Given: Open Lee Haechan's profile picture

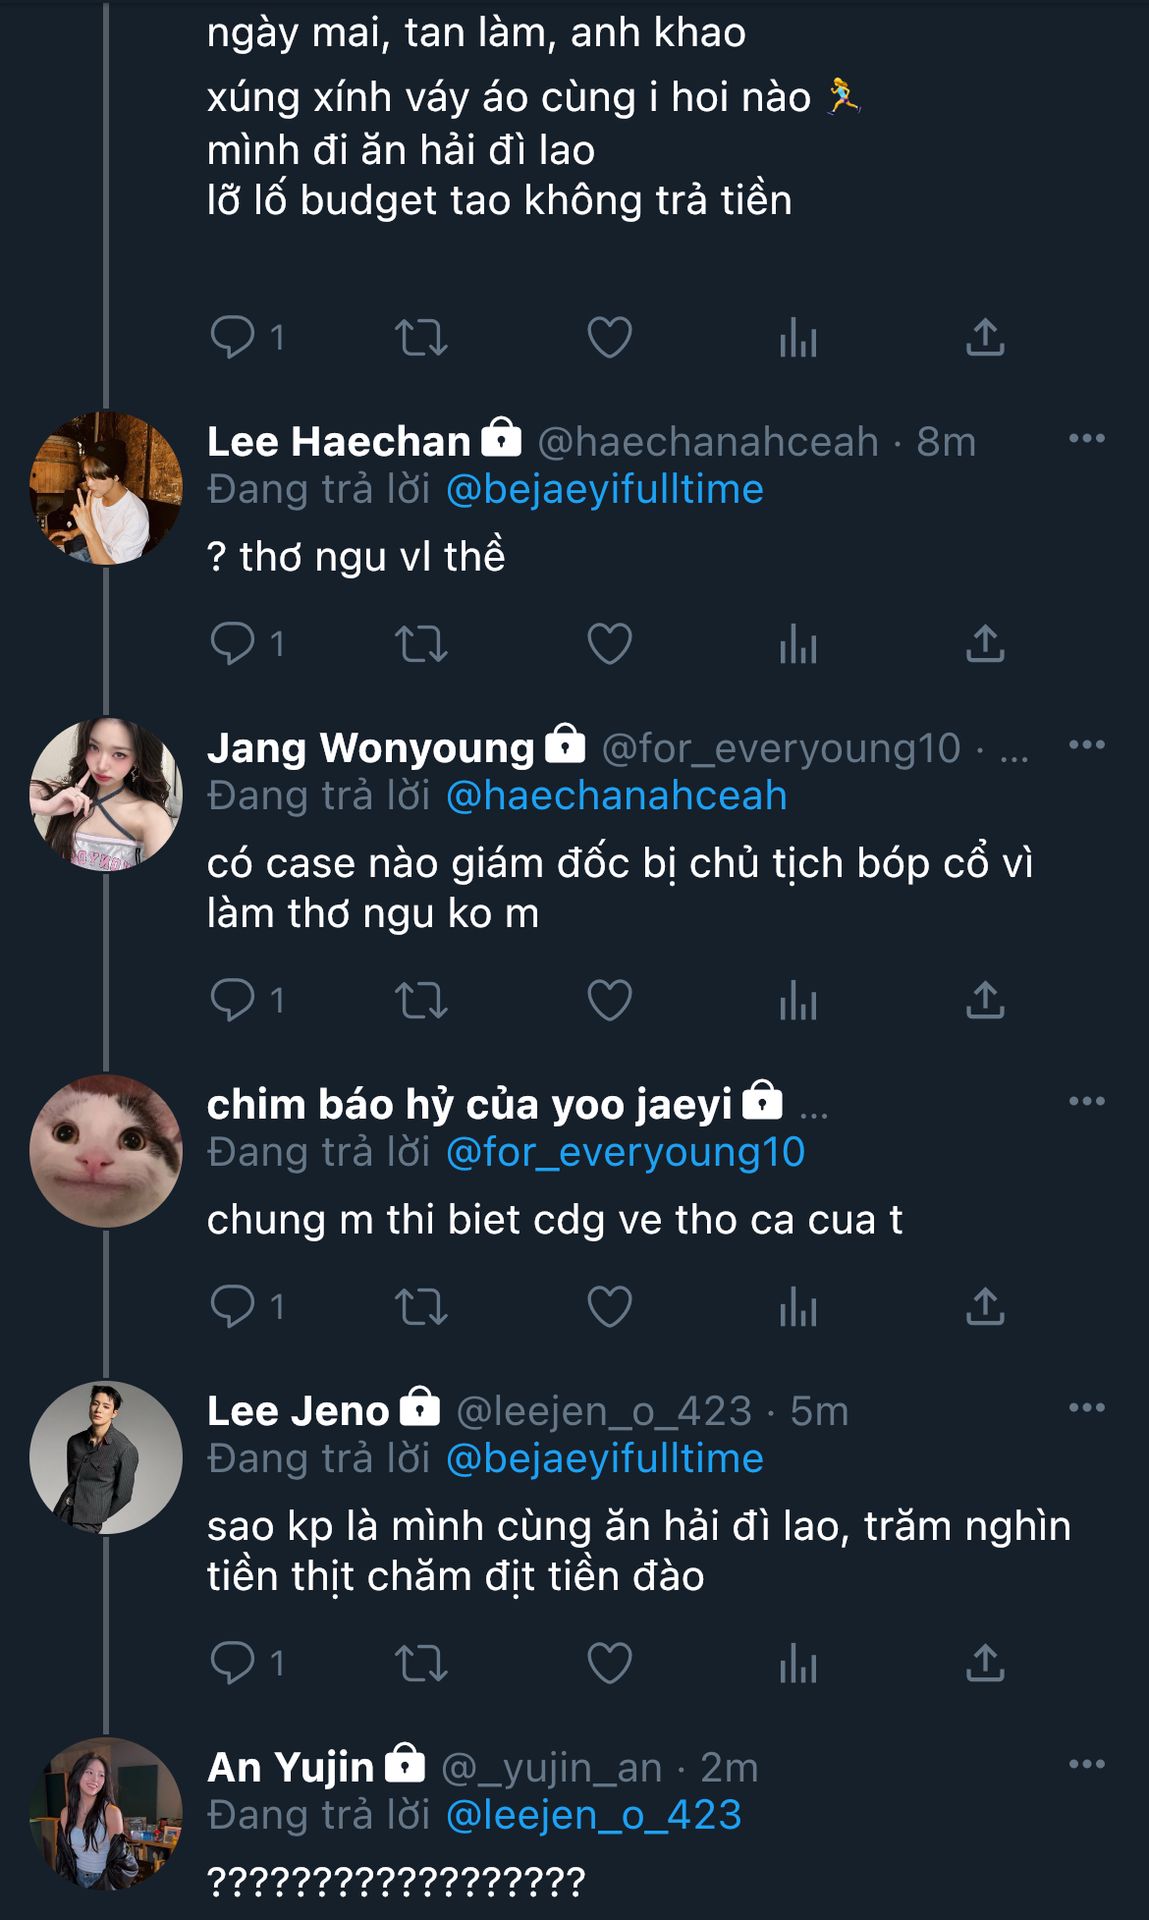Looking at the screenshot, I should pyautogui.click(x=106, y=488).
